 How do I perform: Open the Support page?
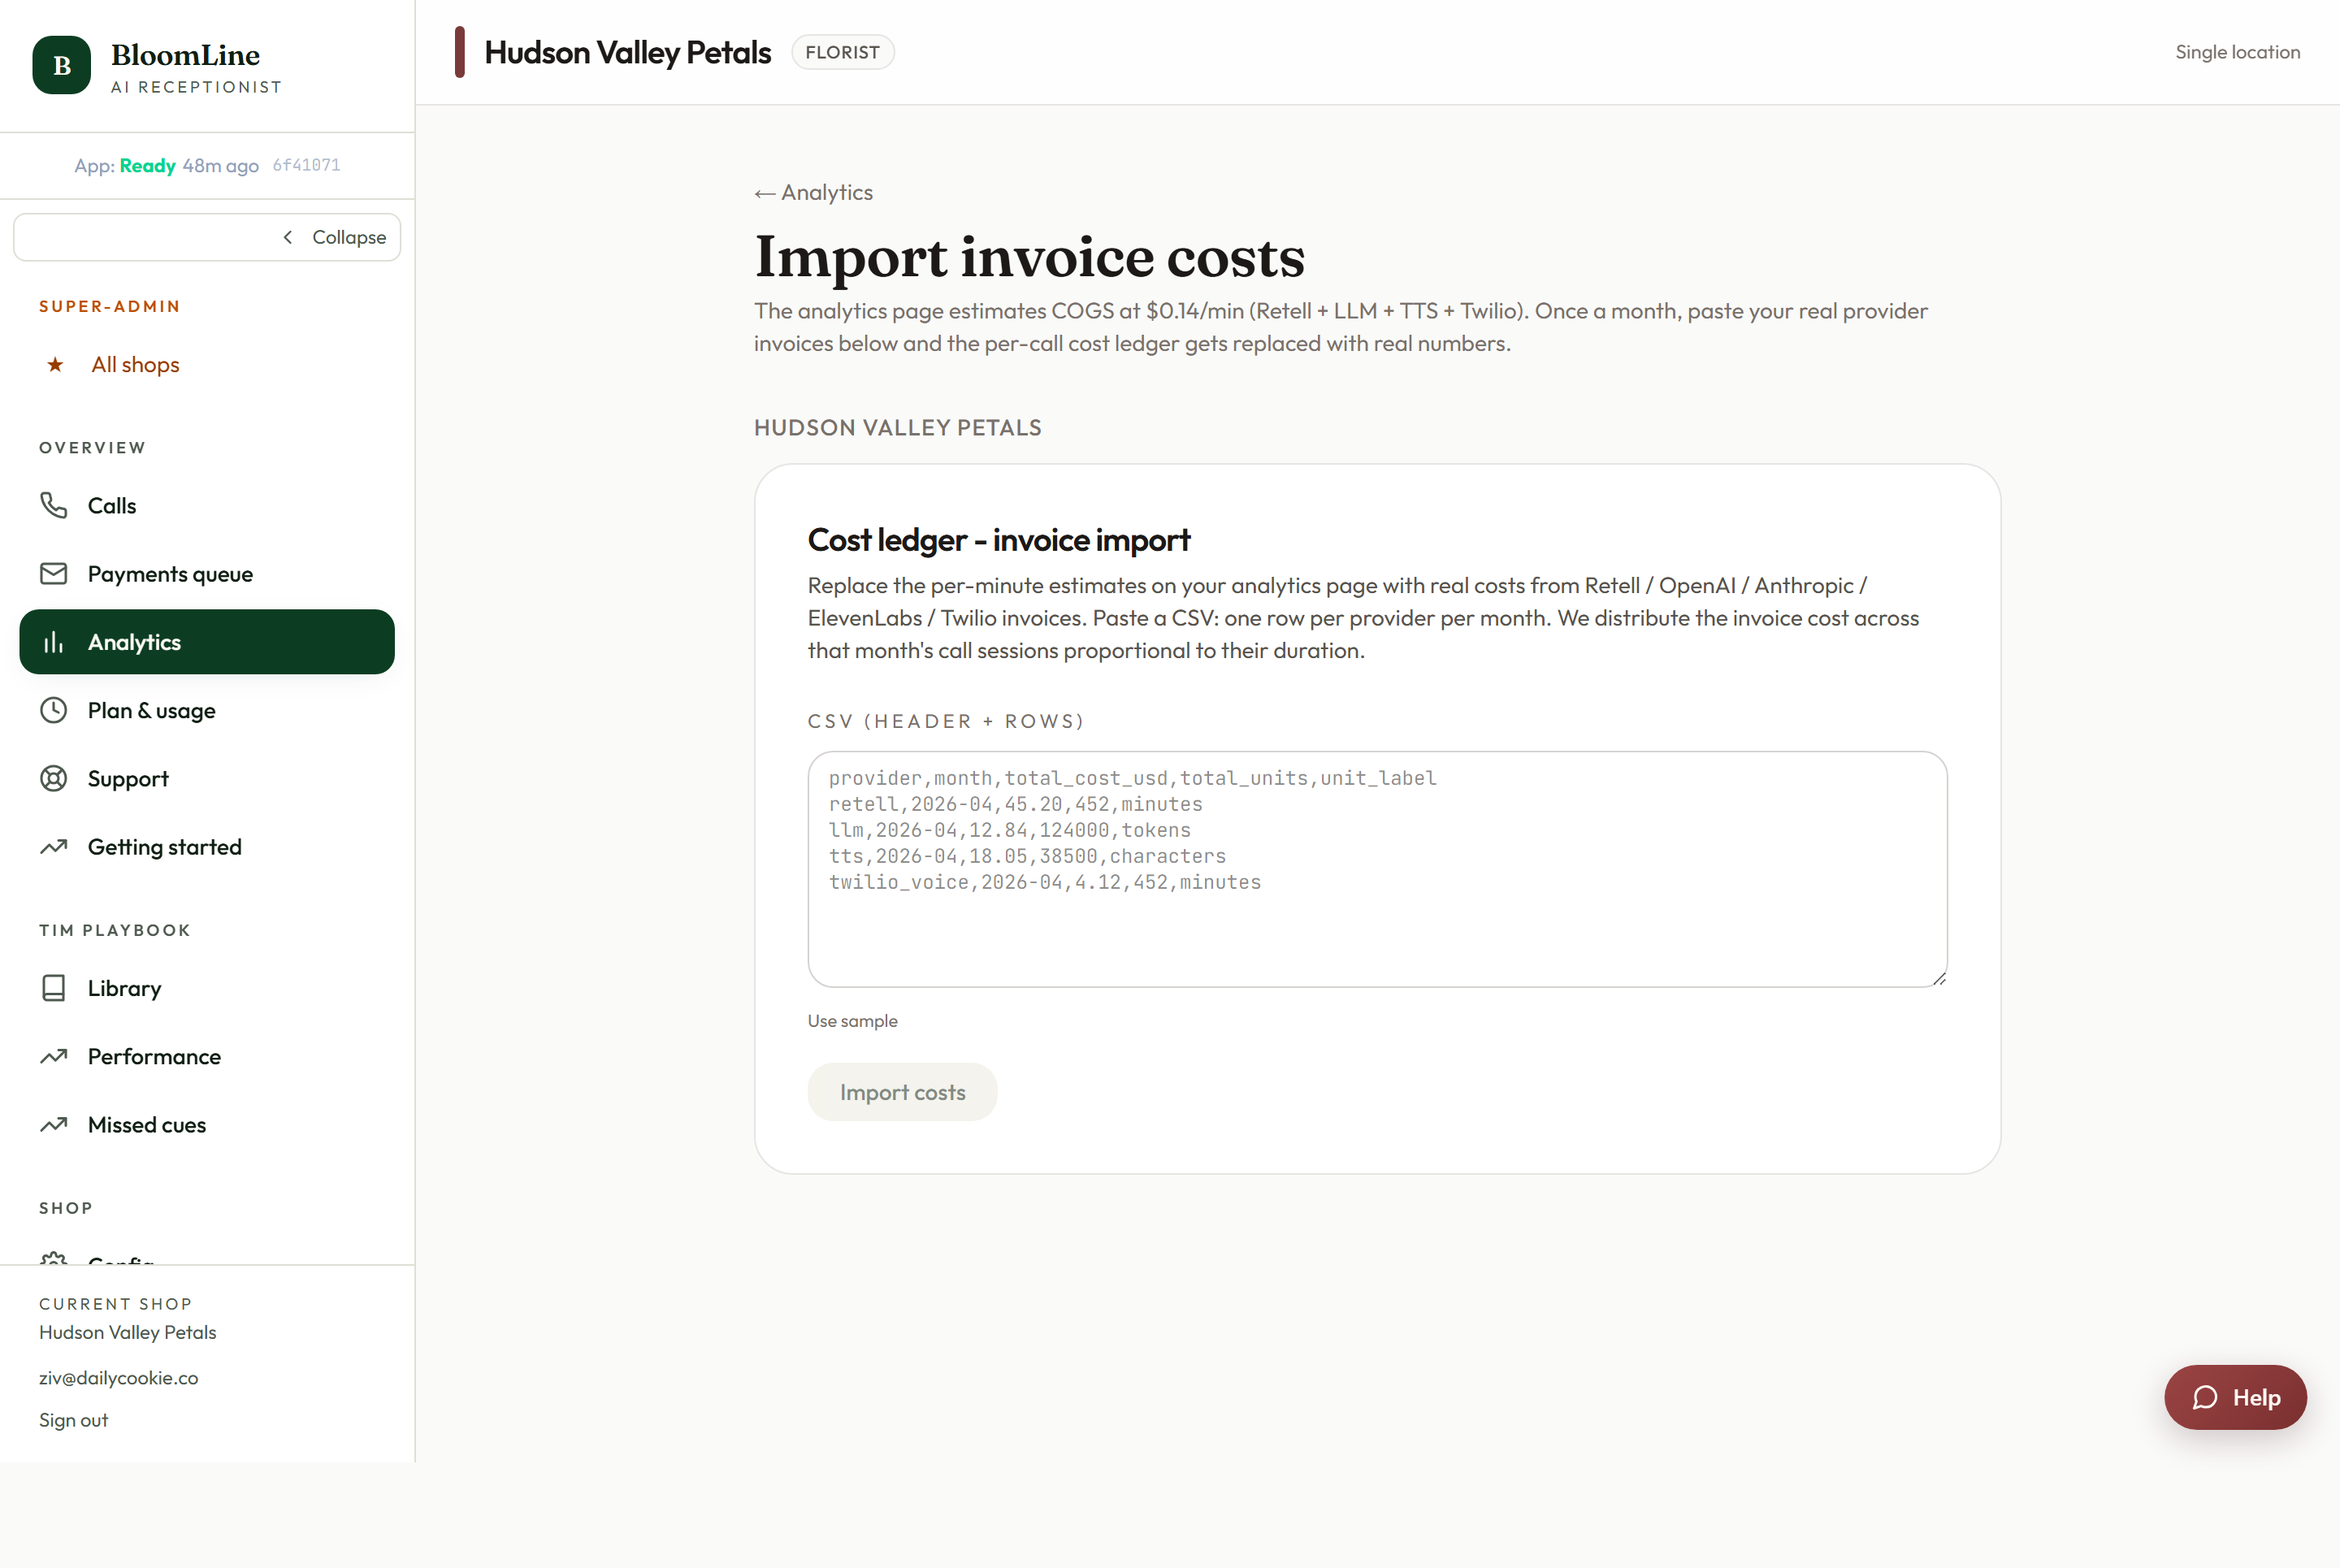click(207, 778)
